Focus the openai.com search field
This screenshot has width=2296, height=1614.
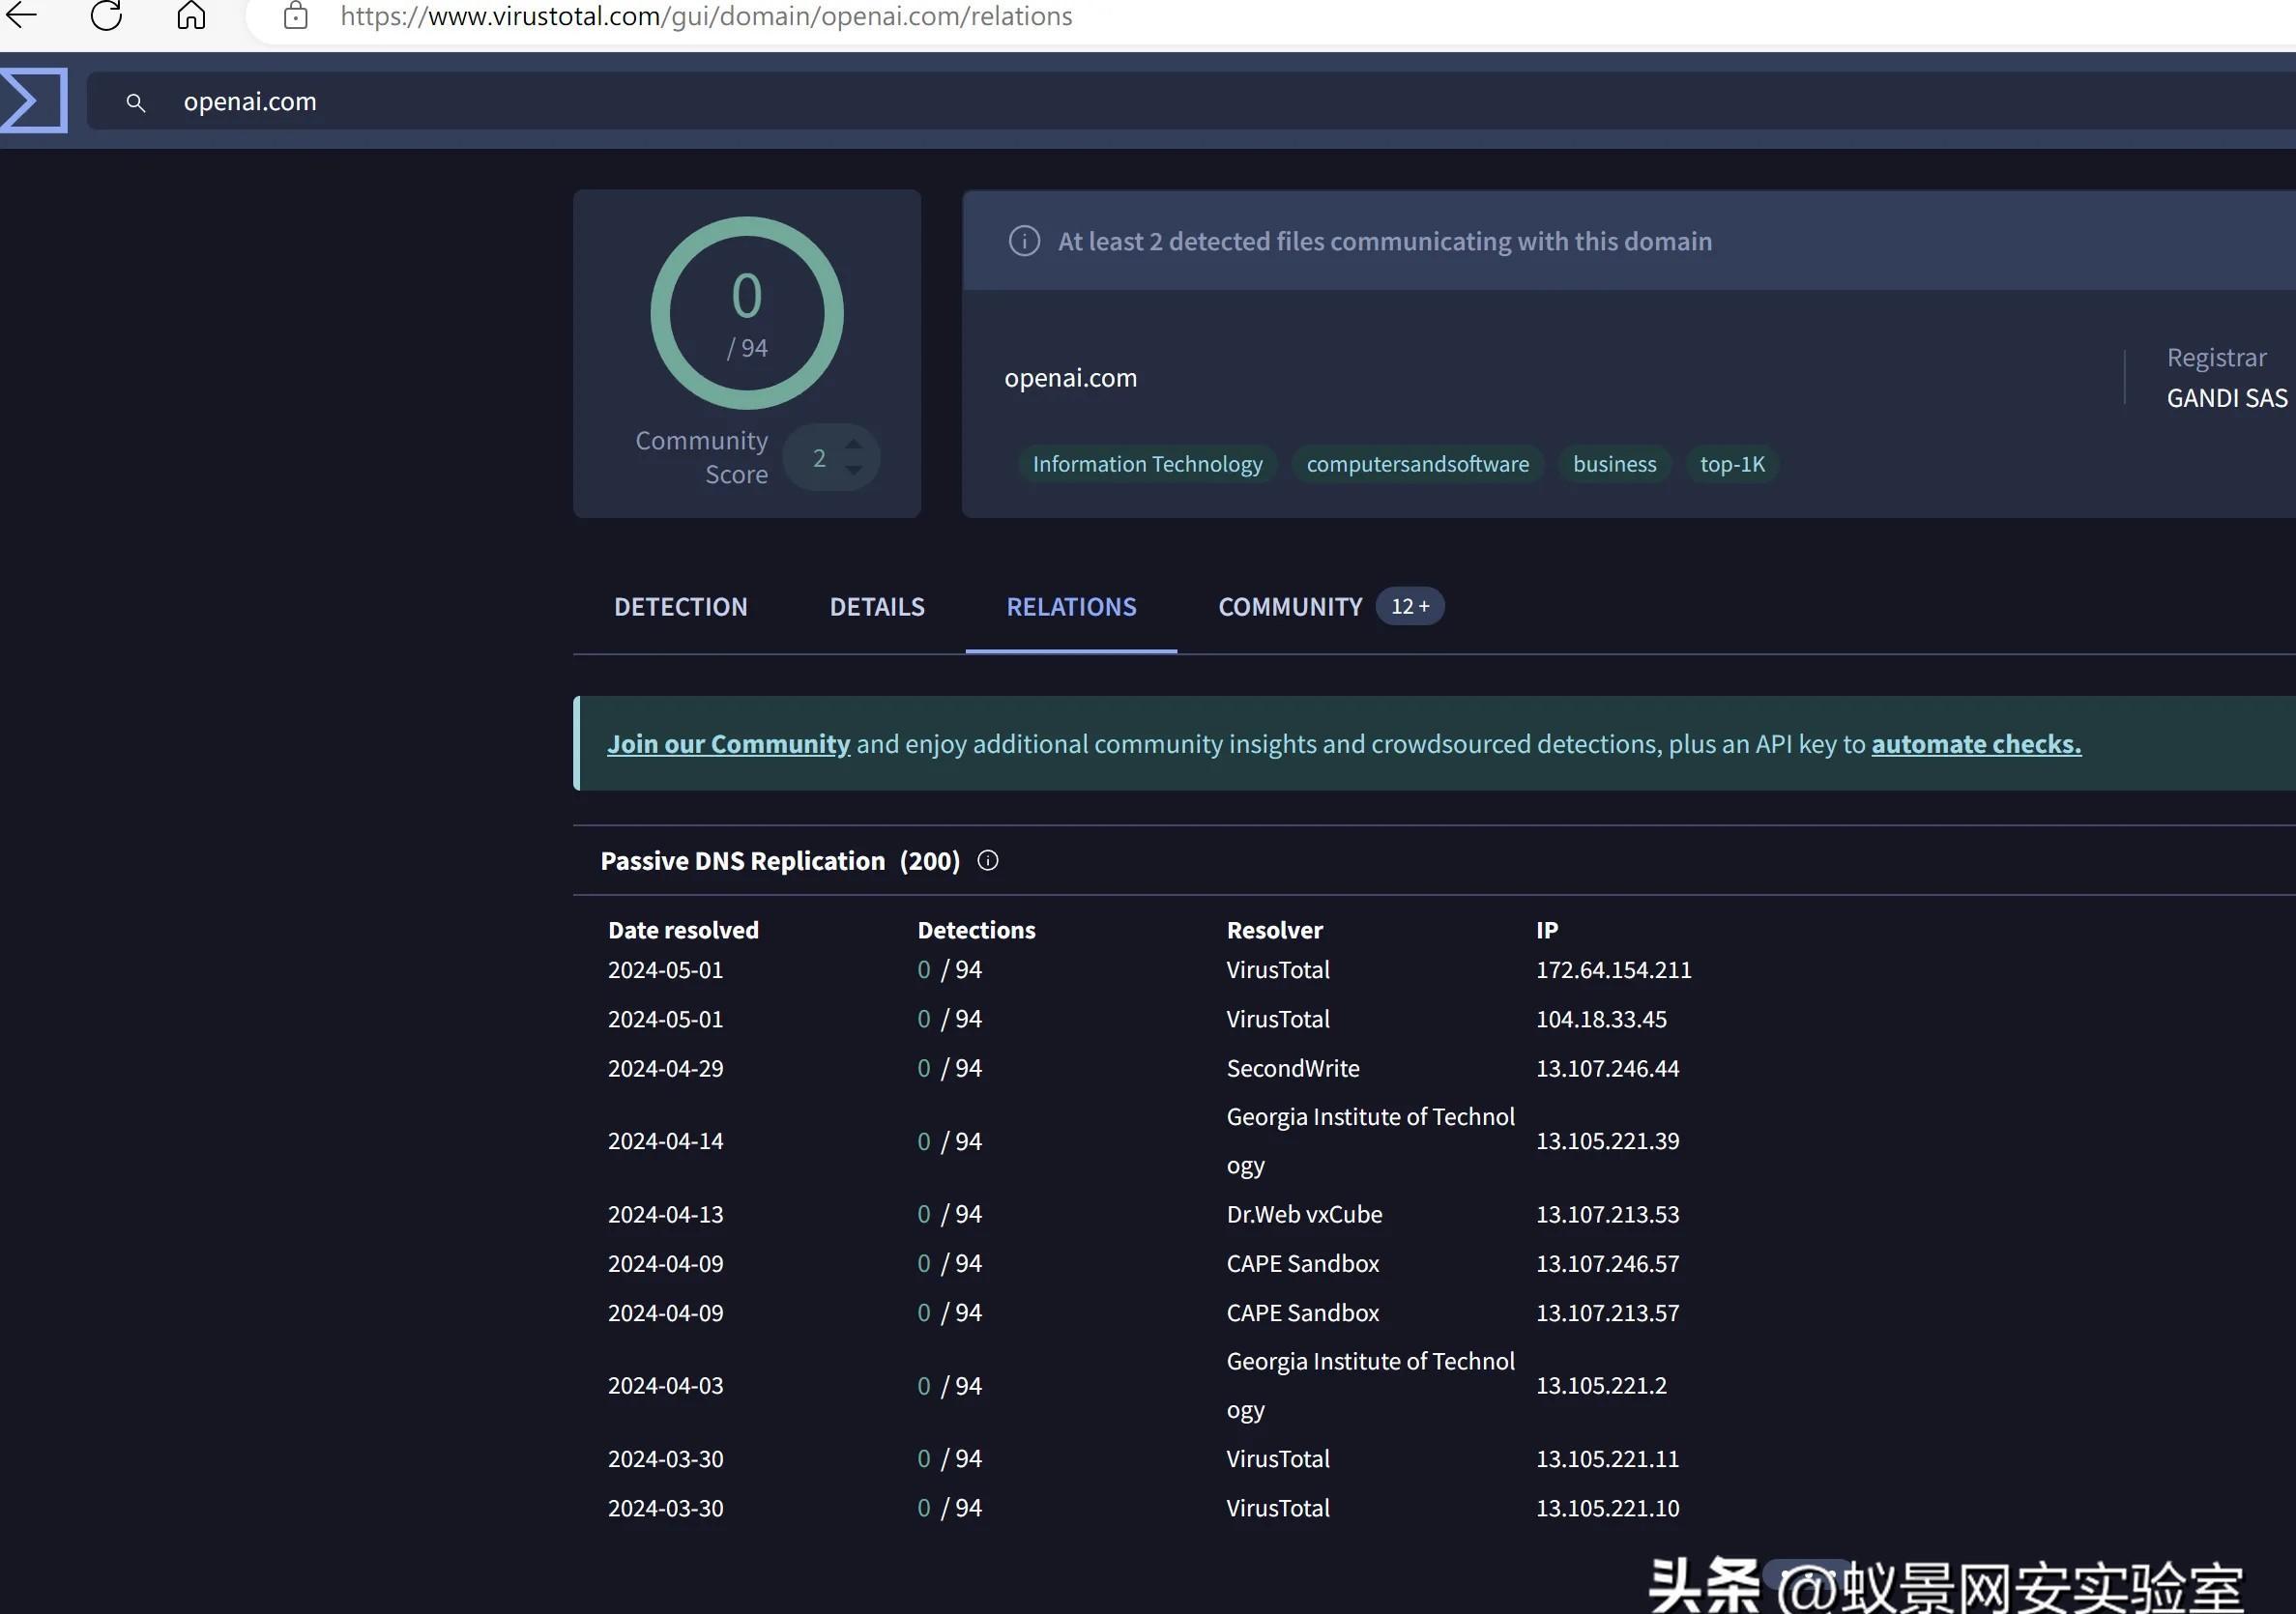tap(1190, 101)
